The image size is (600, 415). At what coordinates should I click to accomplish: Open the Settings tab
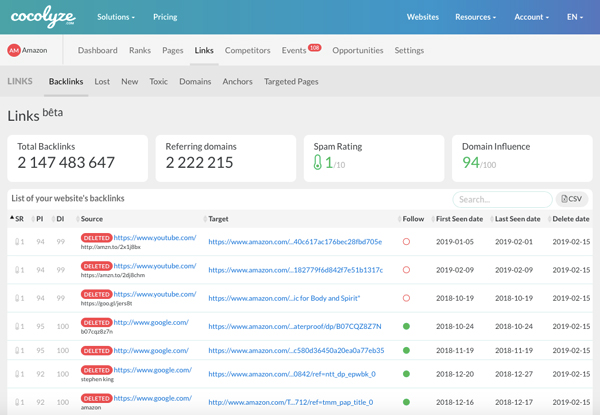pyautogui.click(x=409, y=50)
